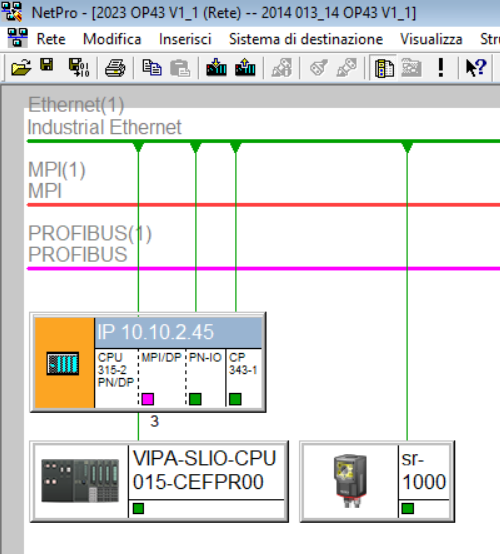Click the Copy icon in toolbar
Screen dimensions: 500x554
coord(152,67)
